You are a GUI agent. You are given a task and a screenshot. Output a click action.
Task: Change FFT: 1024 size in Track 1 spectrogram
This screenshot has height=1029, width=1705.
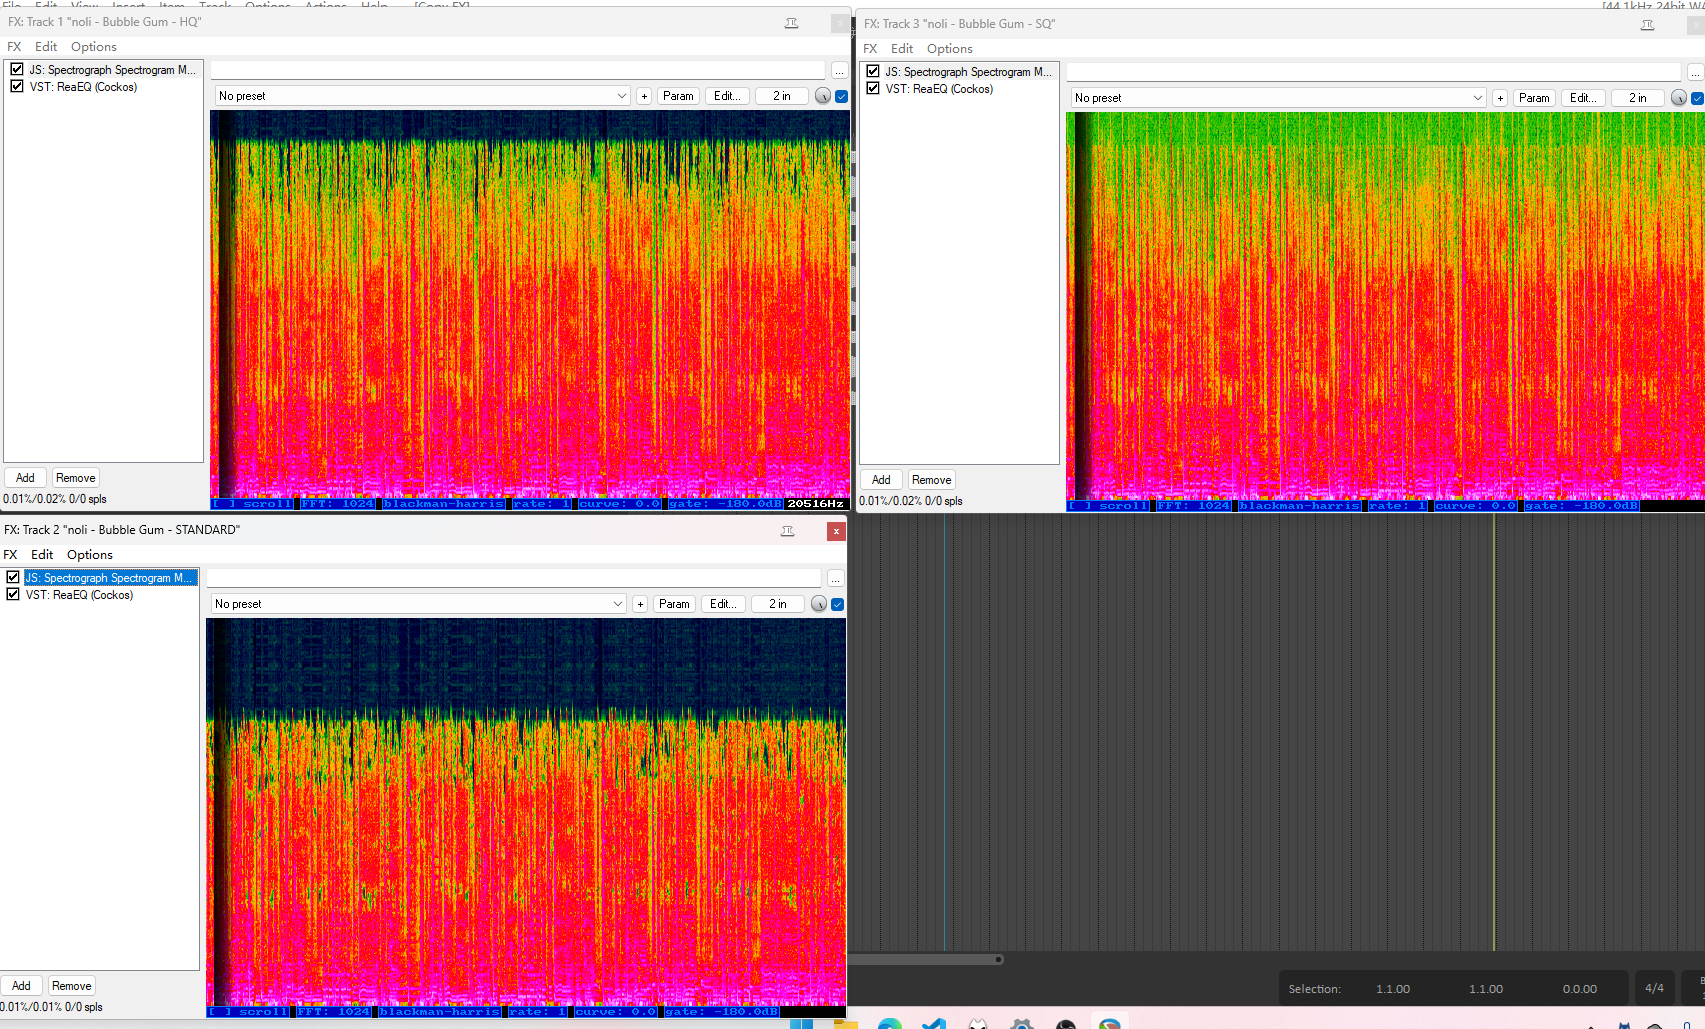[x=337, y=504]
